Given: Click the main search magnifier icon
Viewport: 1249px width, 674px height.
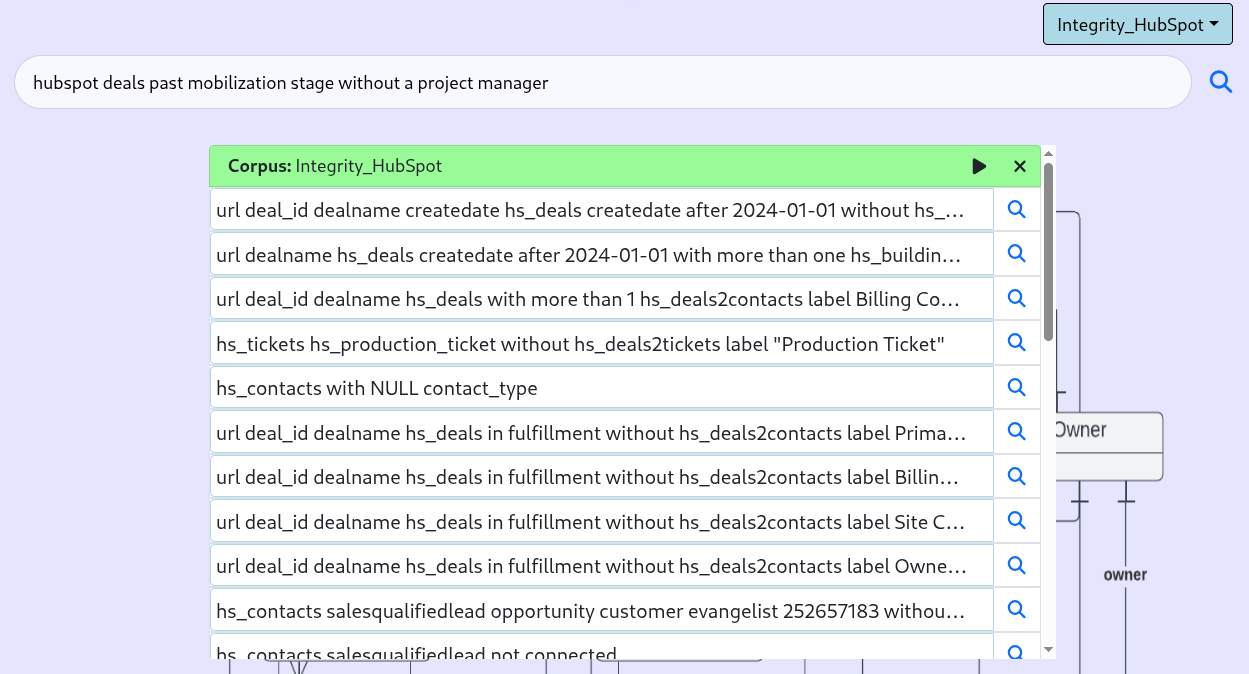Looking at the screenshot, I should [x=1220, y=82].
